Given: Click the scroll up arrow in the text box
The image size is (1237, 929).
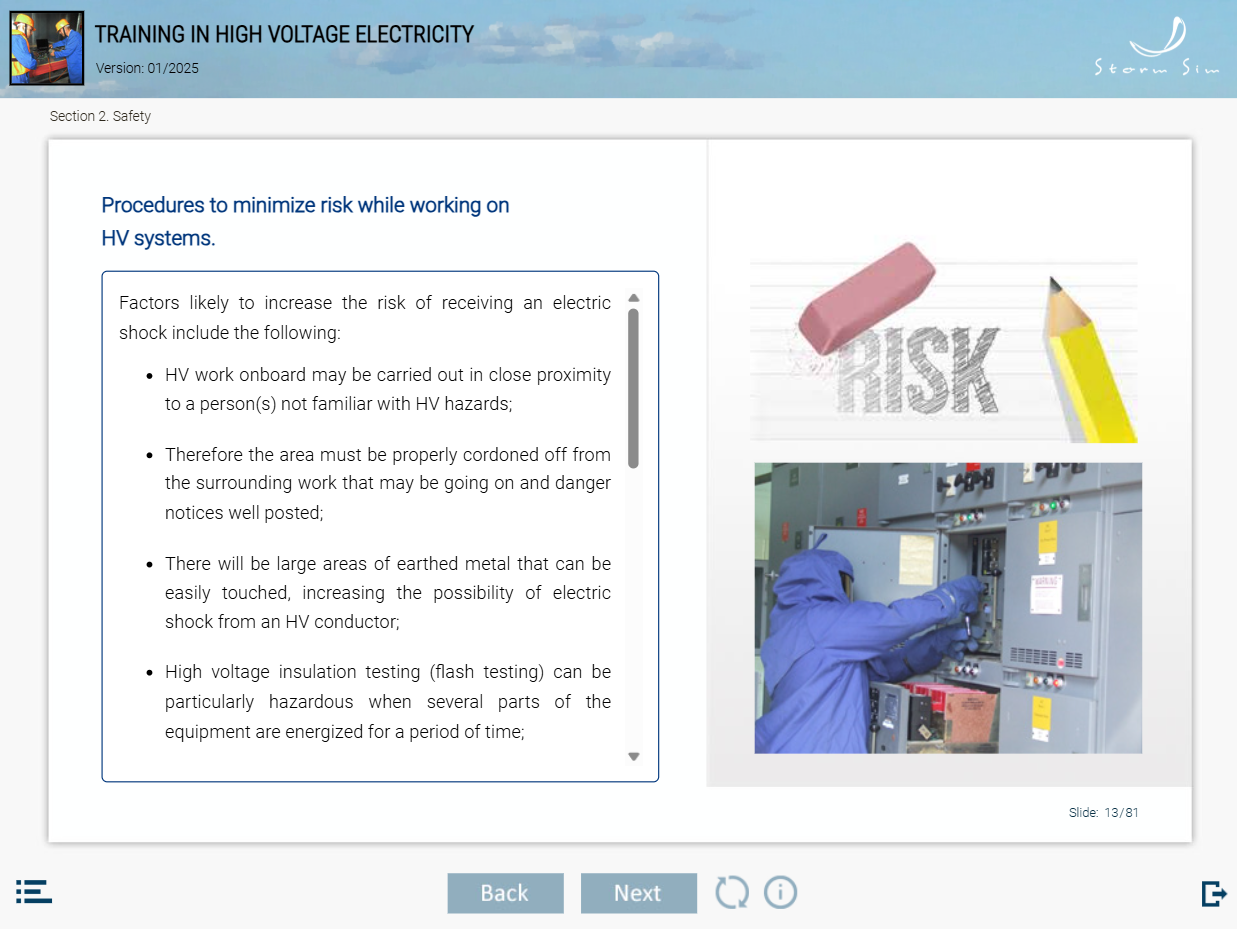Looking at the screenshot, I should pos(633,298).
